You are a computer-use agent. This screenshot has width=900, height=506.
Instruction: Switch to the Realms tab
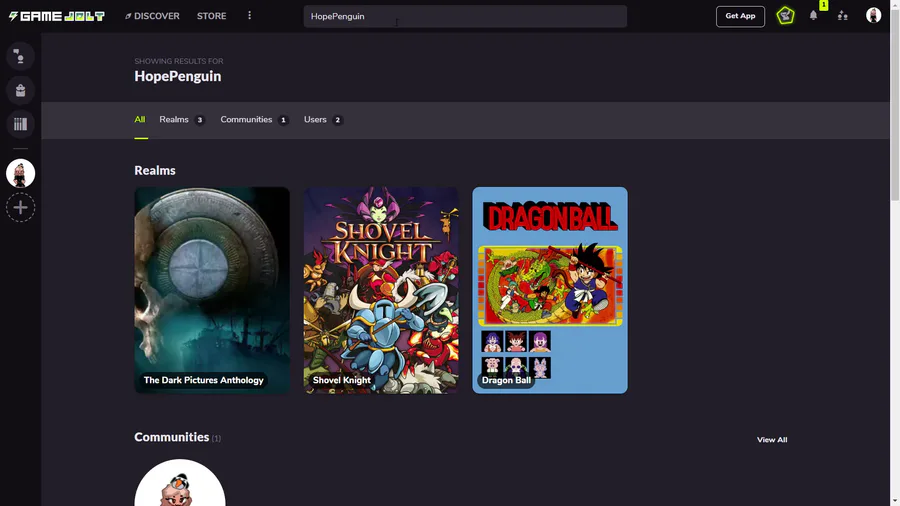coord(181,119)
